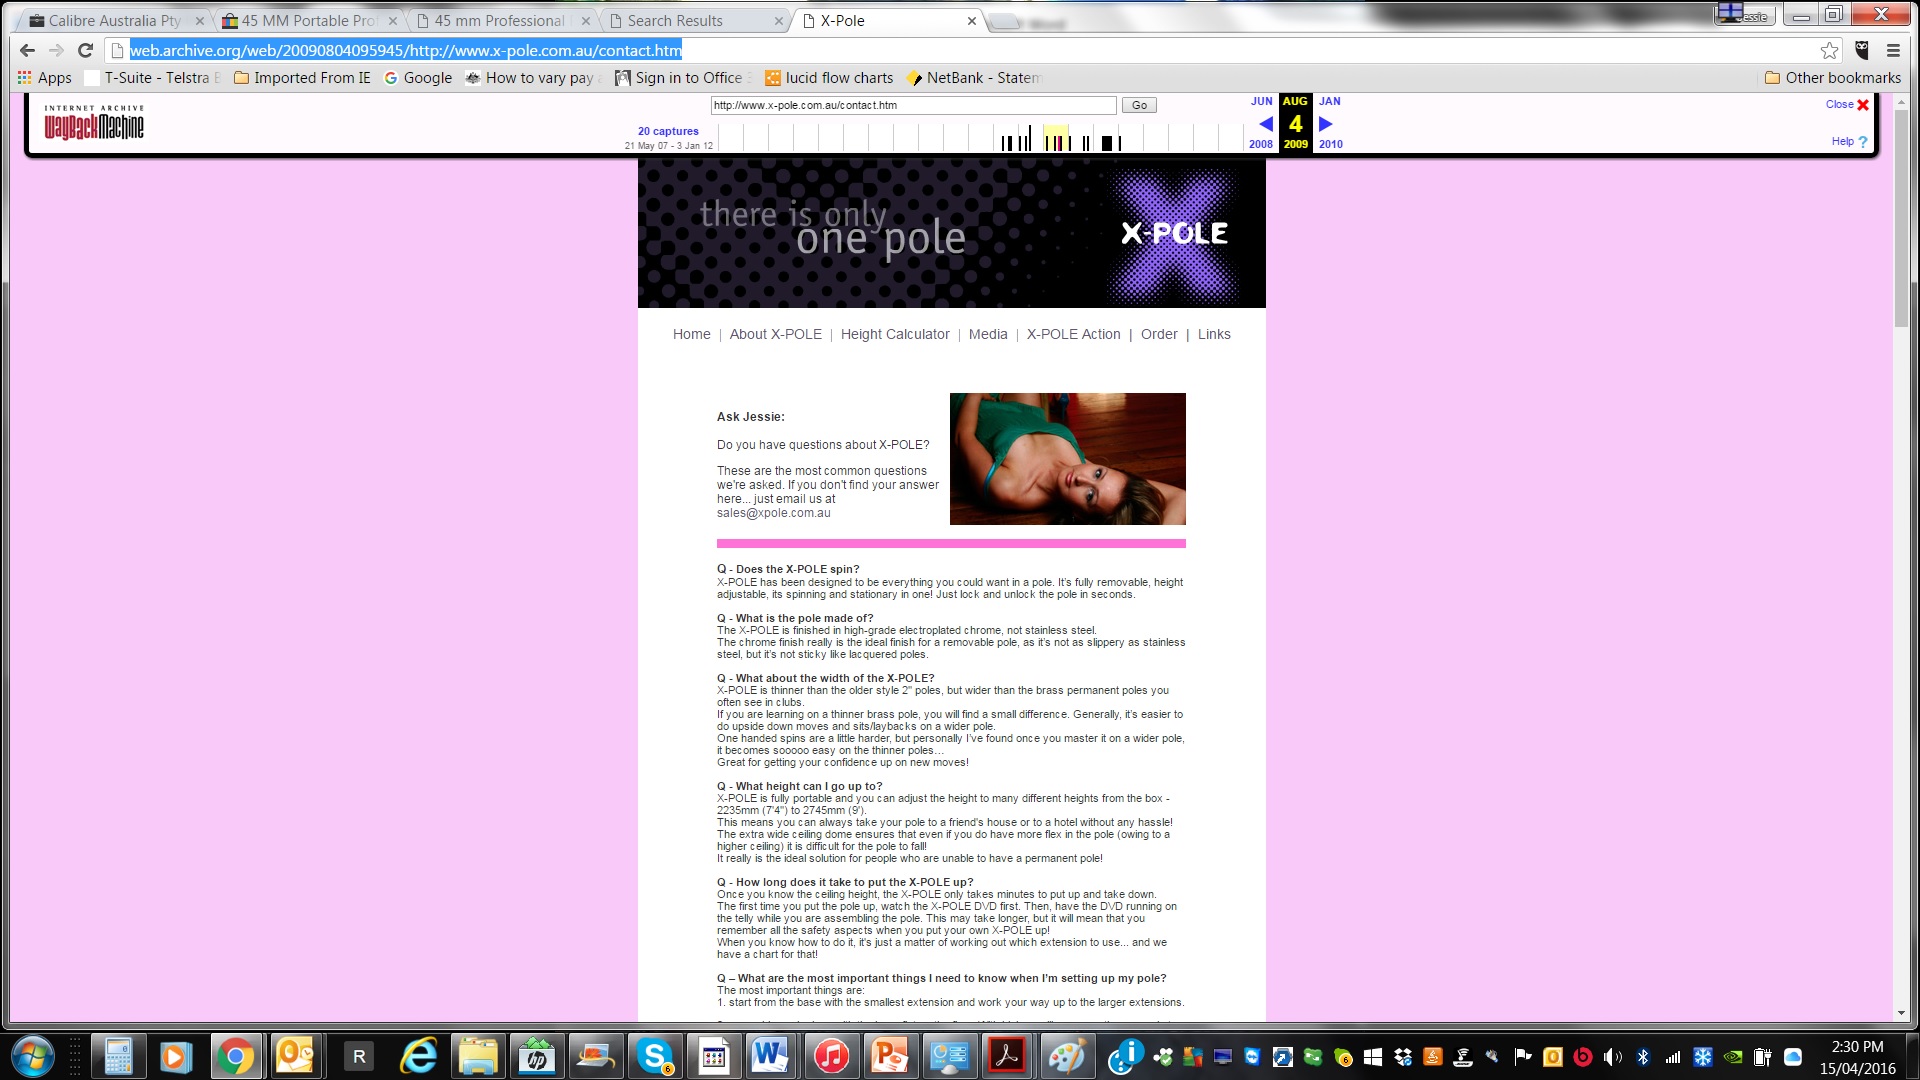
Task: Open the Dropbox tray icon
Action: [x=1403, y=1057]
